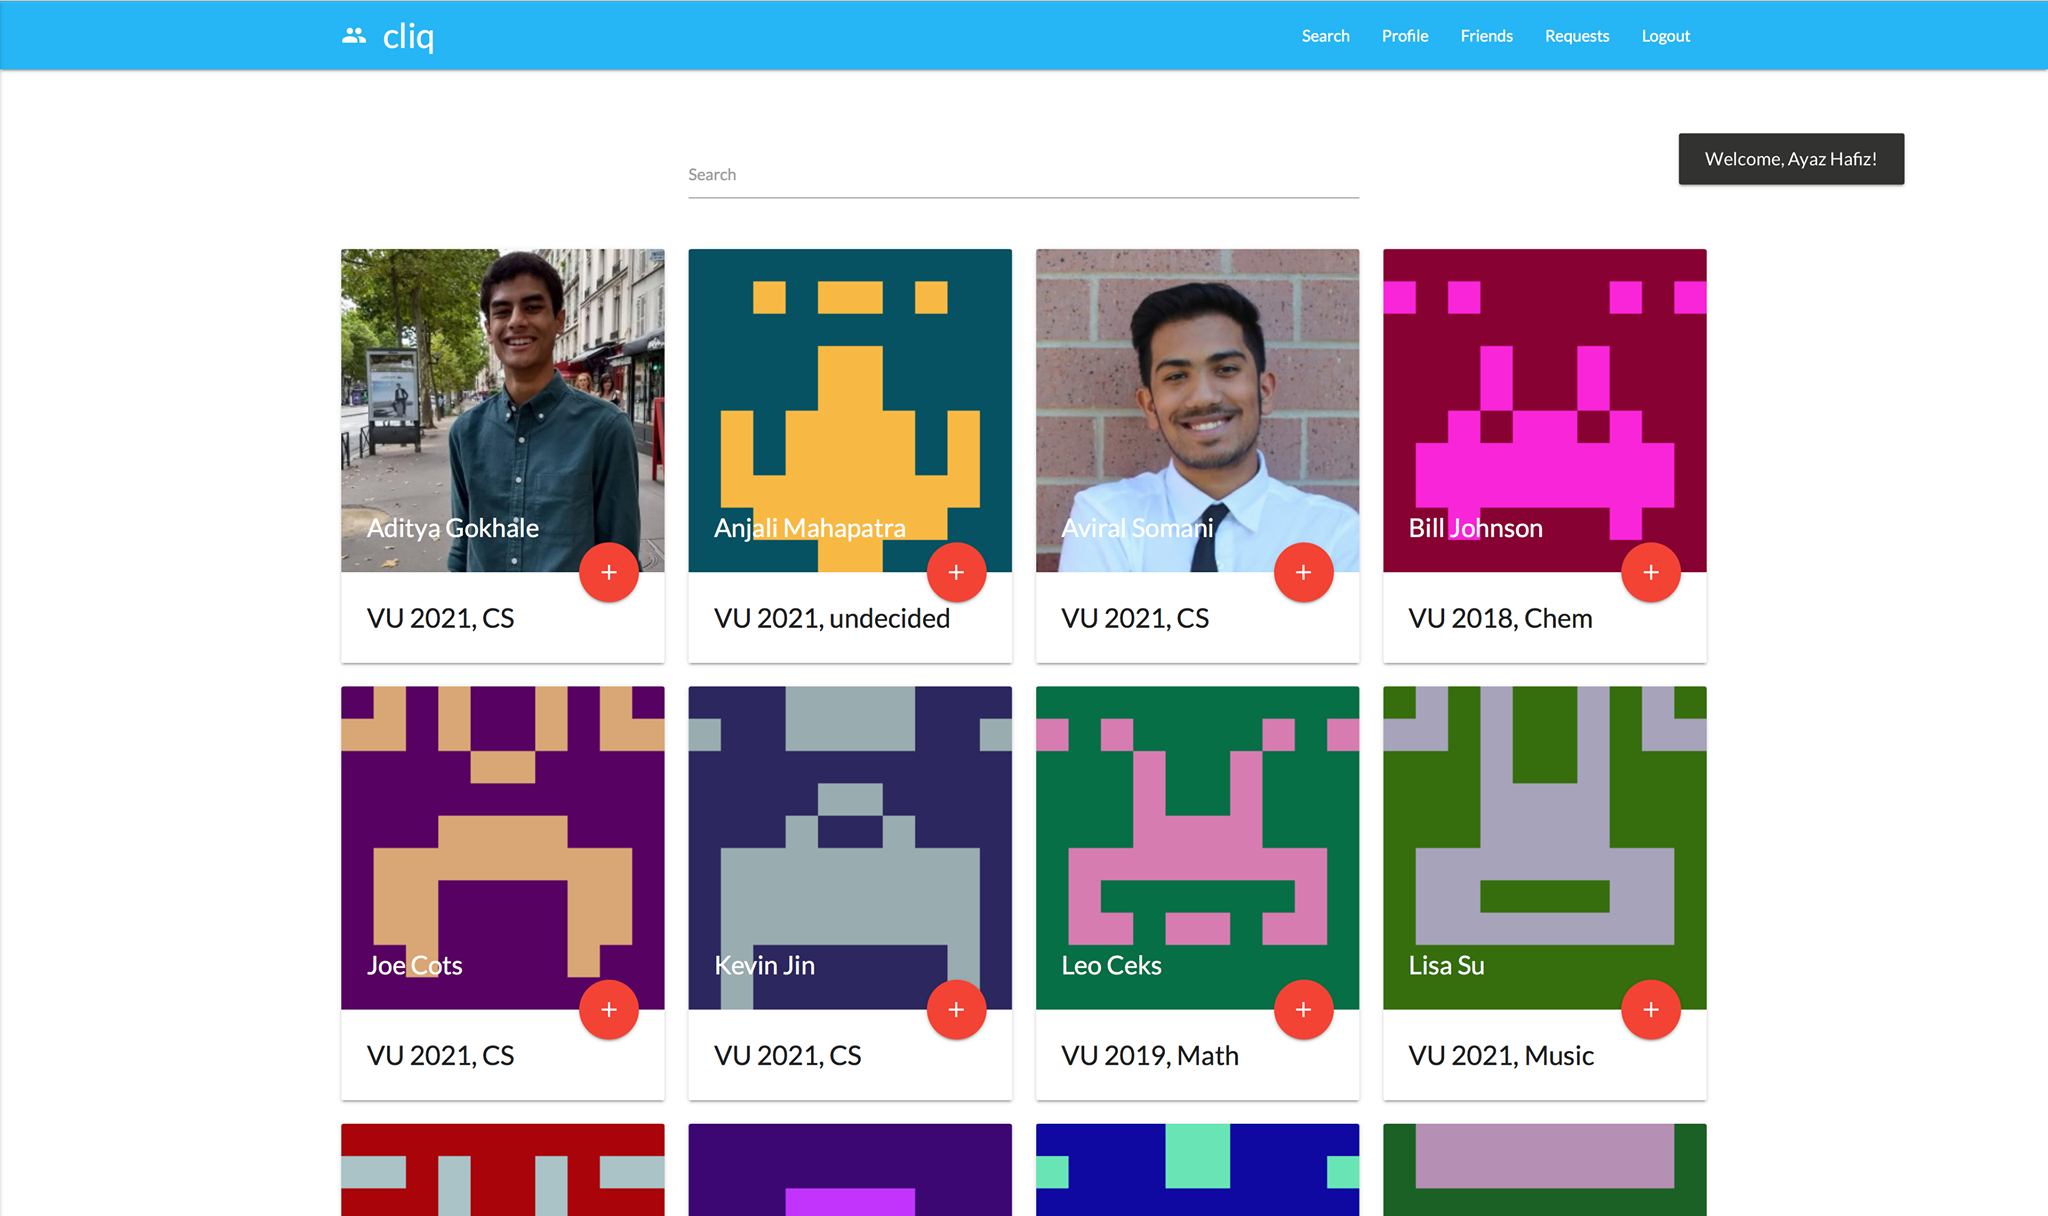Tap the plus icon for Kevin Jin
This screenshot has width=2048, height=1216.
[x=956, y=1009]
